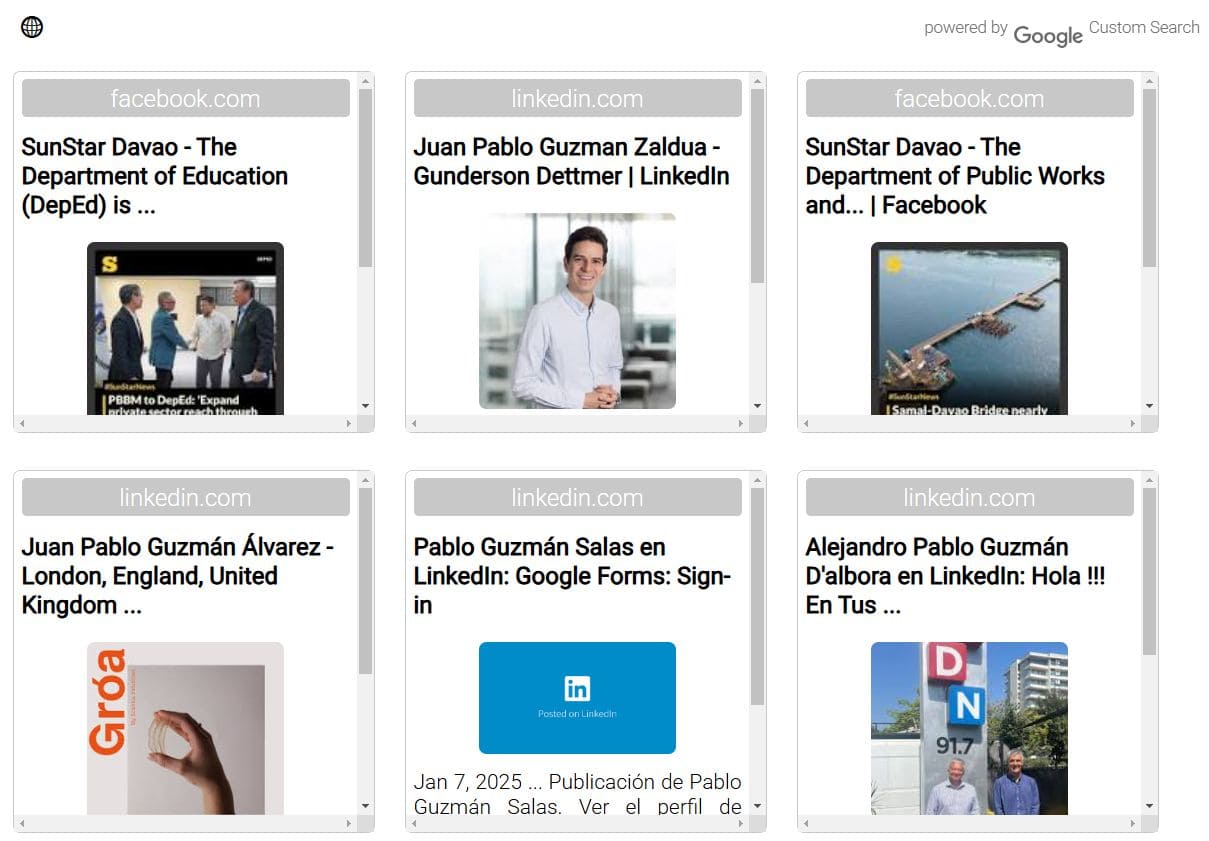This screenshot has width=1209, height=841.
Task: Open the Google Custom Search logo link
Action: tap(1047, 35)
